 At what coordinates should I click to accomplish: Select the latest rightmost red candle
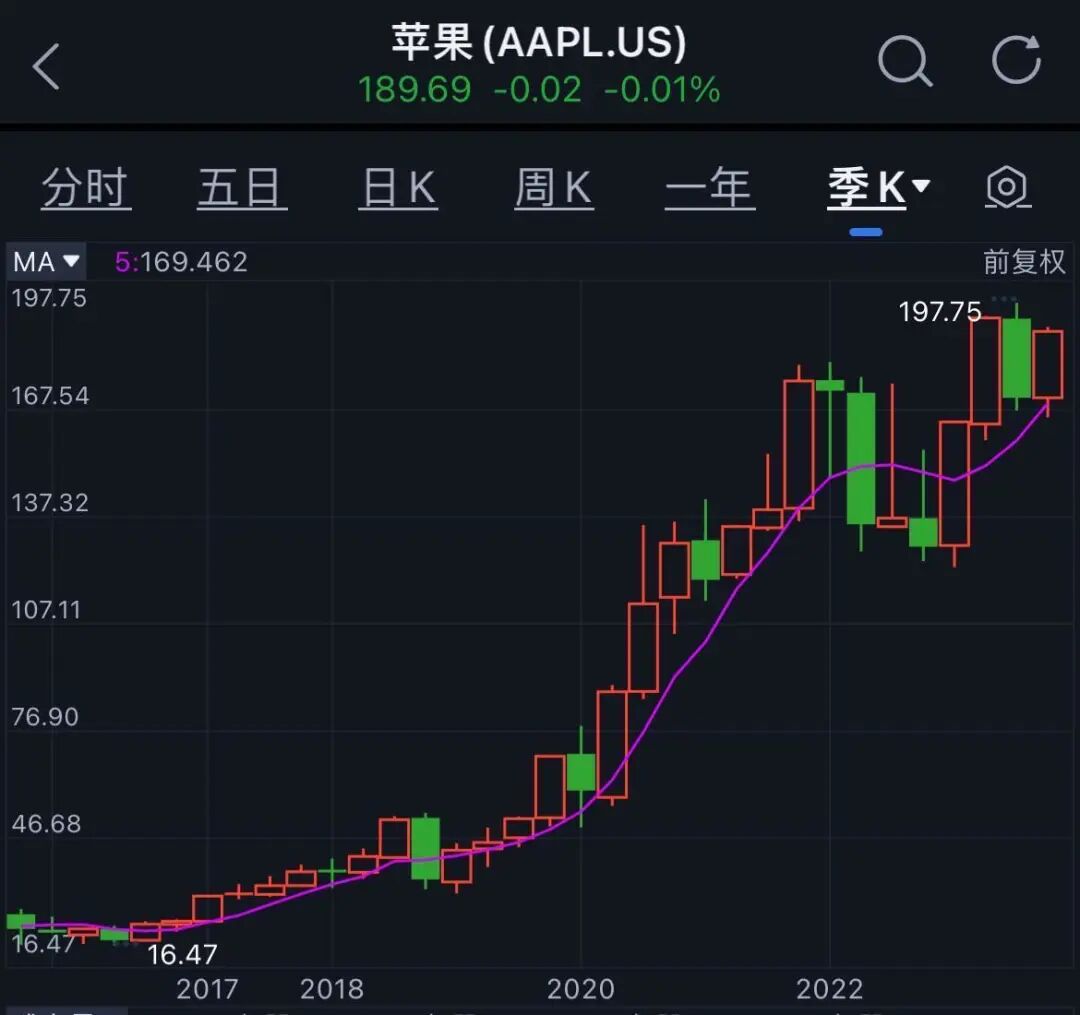tap(1048, 364)
